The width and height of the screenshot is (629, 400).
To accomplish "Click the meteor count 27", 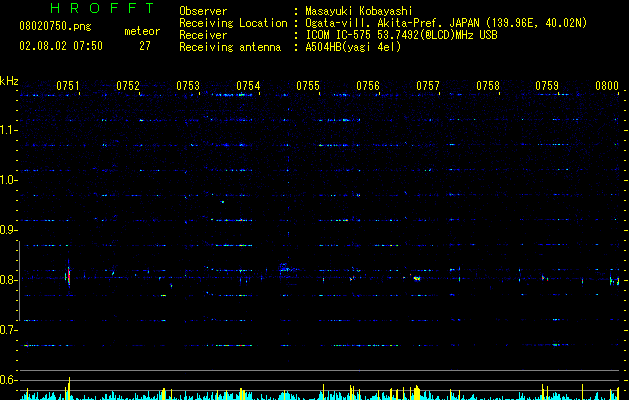I will 145,46.
